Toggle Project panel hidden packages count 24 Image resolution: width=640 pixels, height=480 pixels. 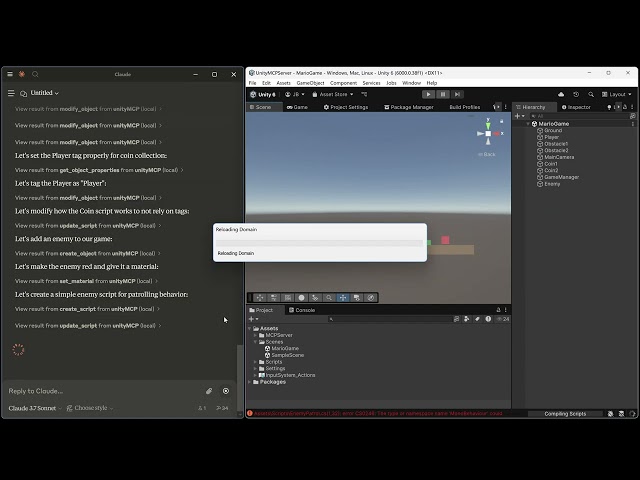502,319
